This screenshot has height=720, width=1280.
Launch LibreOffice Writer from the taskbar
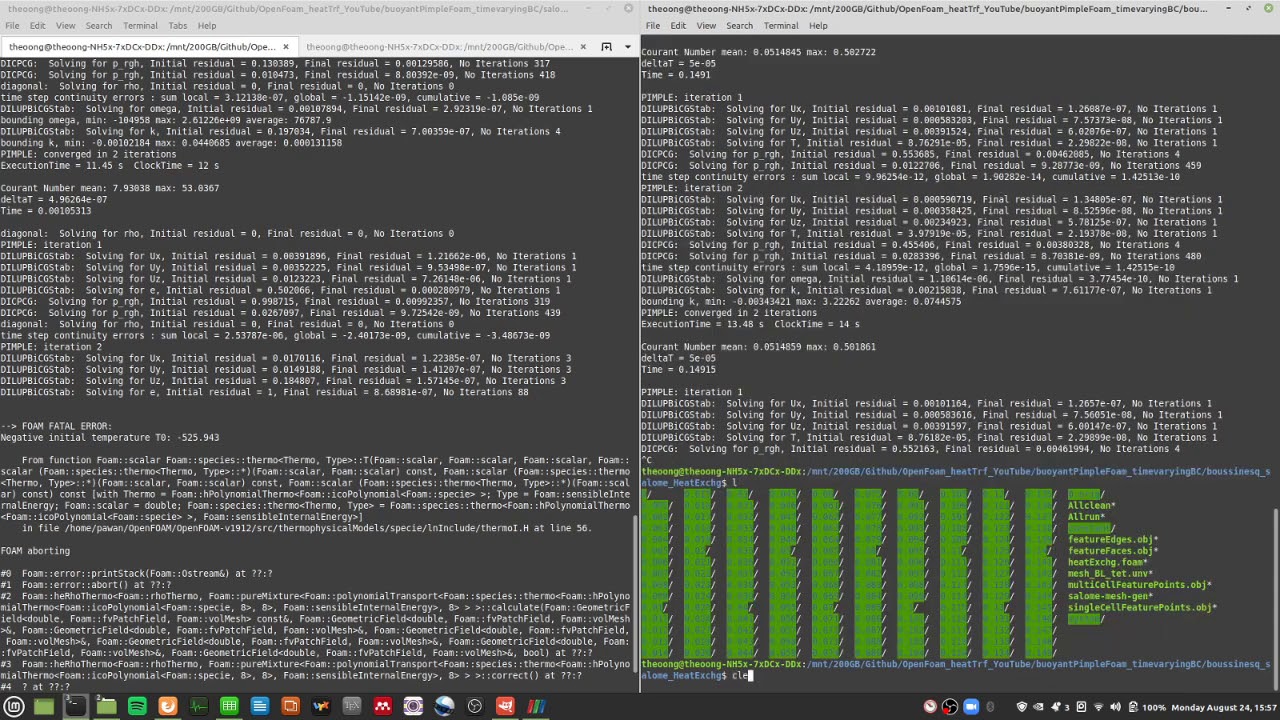tap(260, 707)
